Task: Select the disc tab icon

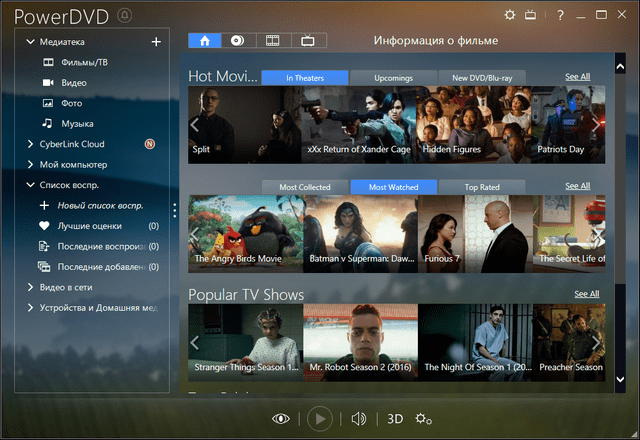Action: pos(238,40)
